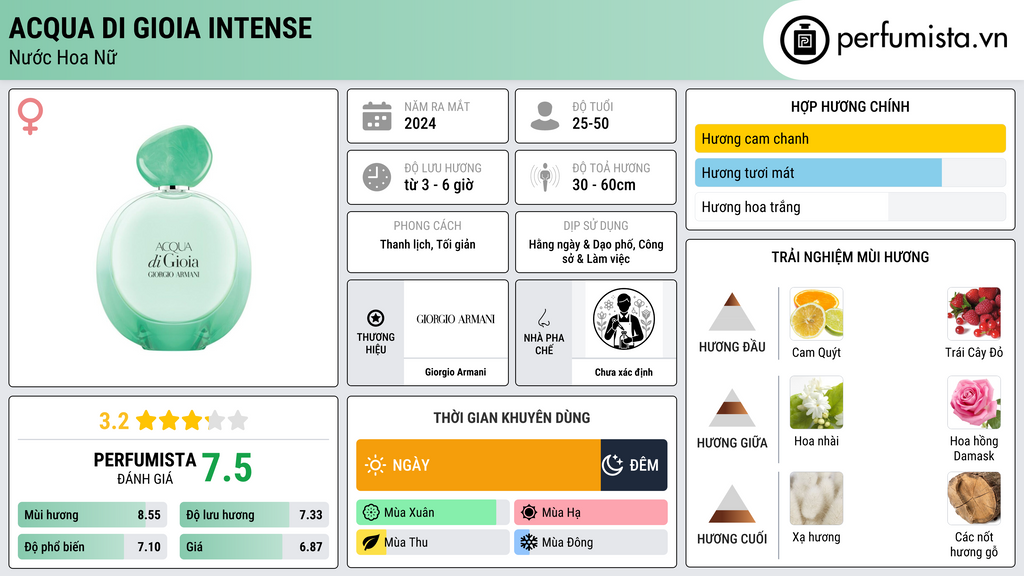Click the Cam Quýt citrus note image
This screenshot has width=1024, height=576.
tap(816, 313)
